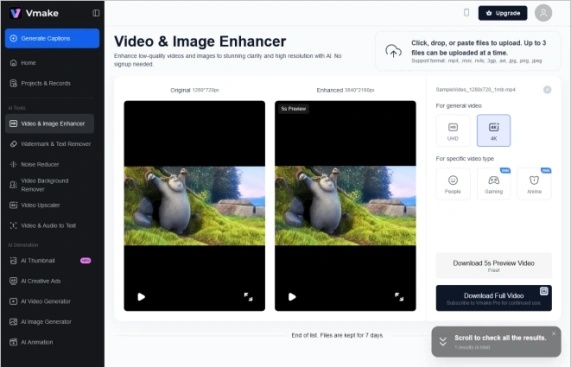The width and height of the screenshot is (571, 367).
Task: Open the Noise Reducer tool
Action: point(49,164)
